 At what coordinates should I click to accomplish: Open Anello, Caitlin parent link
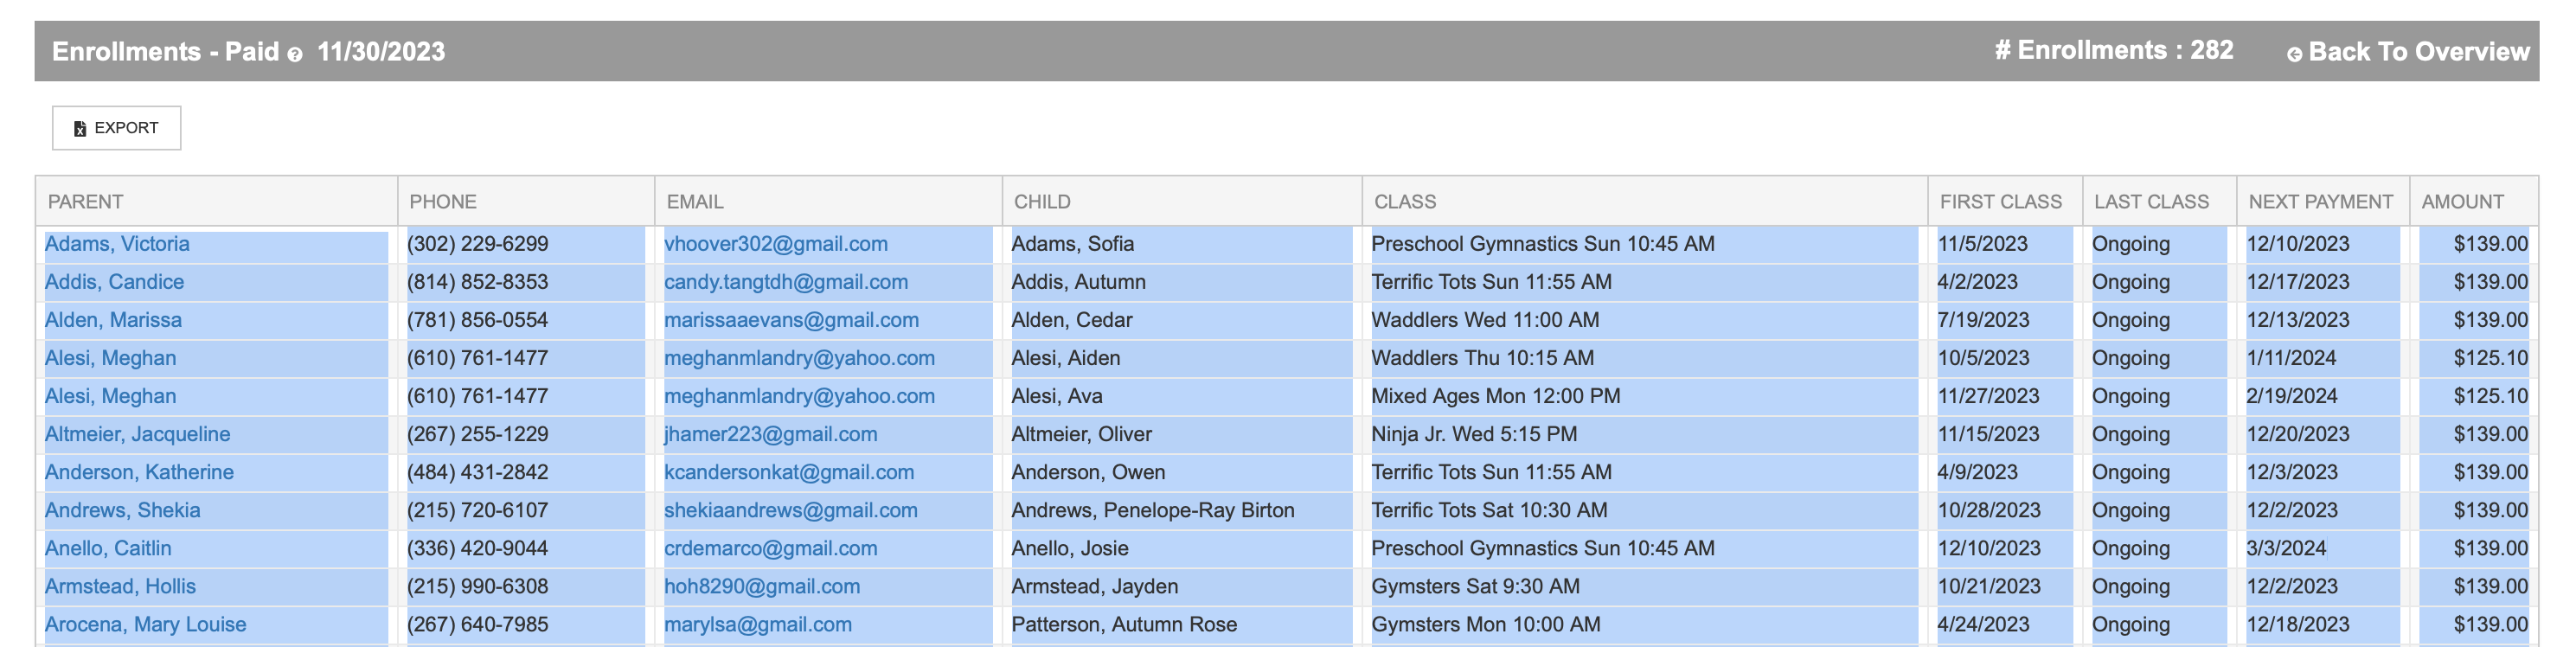[x=108, y=548]
